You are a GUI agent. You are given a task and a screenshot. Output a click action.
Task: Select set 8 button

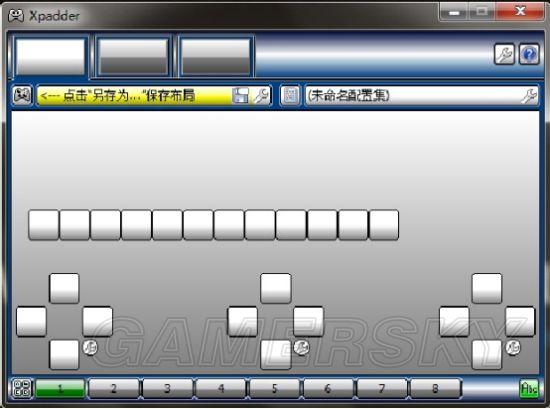click(435, 388)
